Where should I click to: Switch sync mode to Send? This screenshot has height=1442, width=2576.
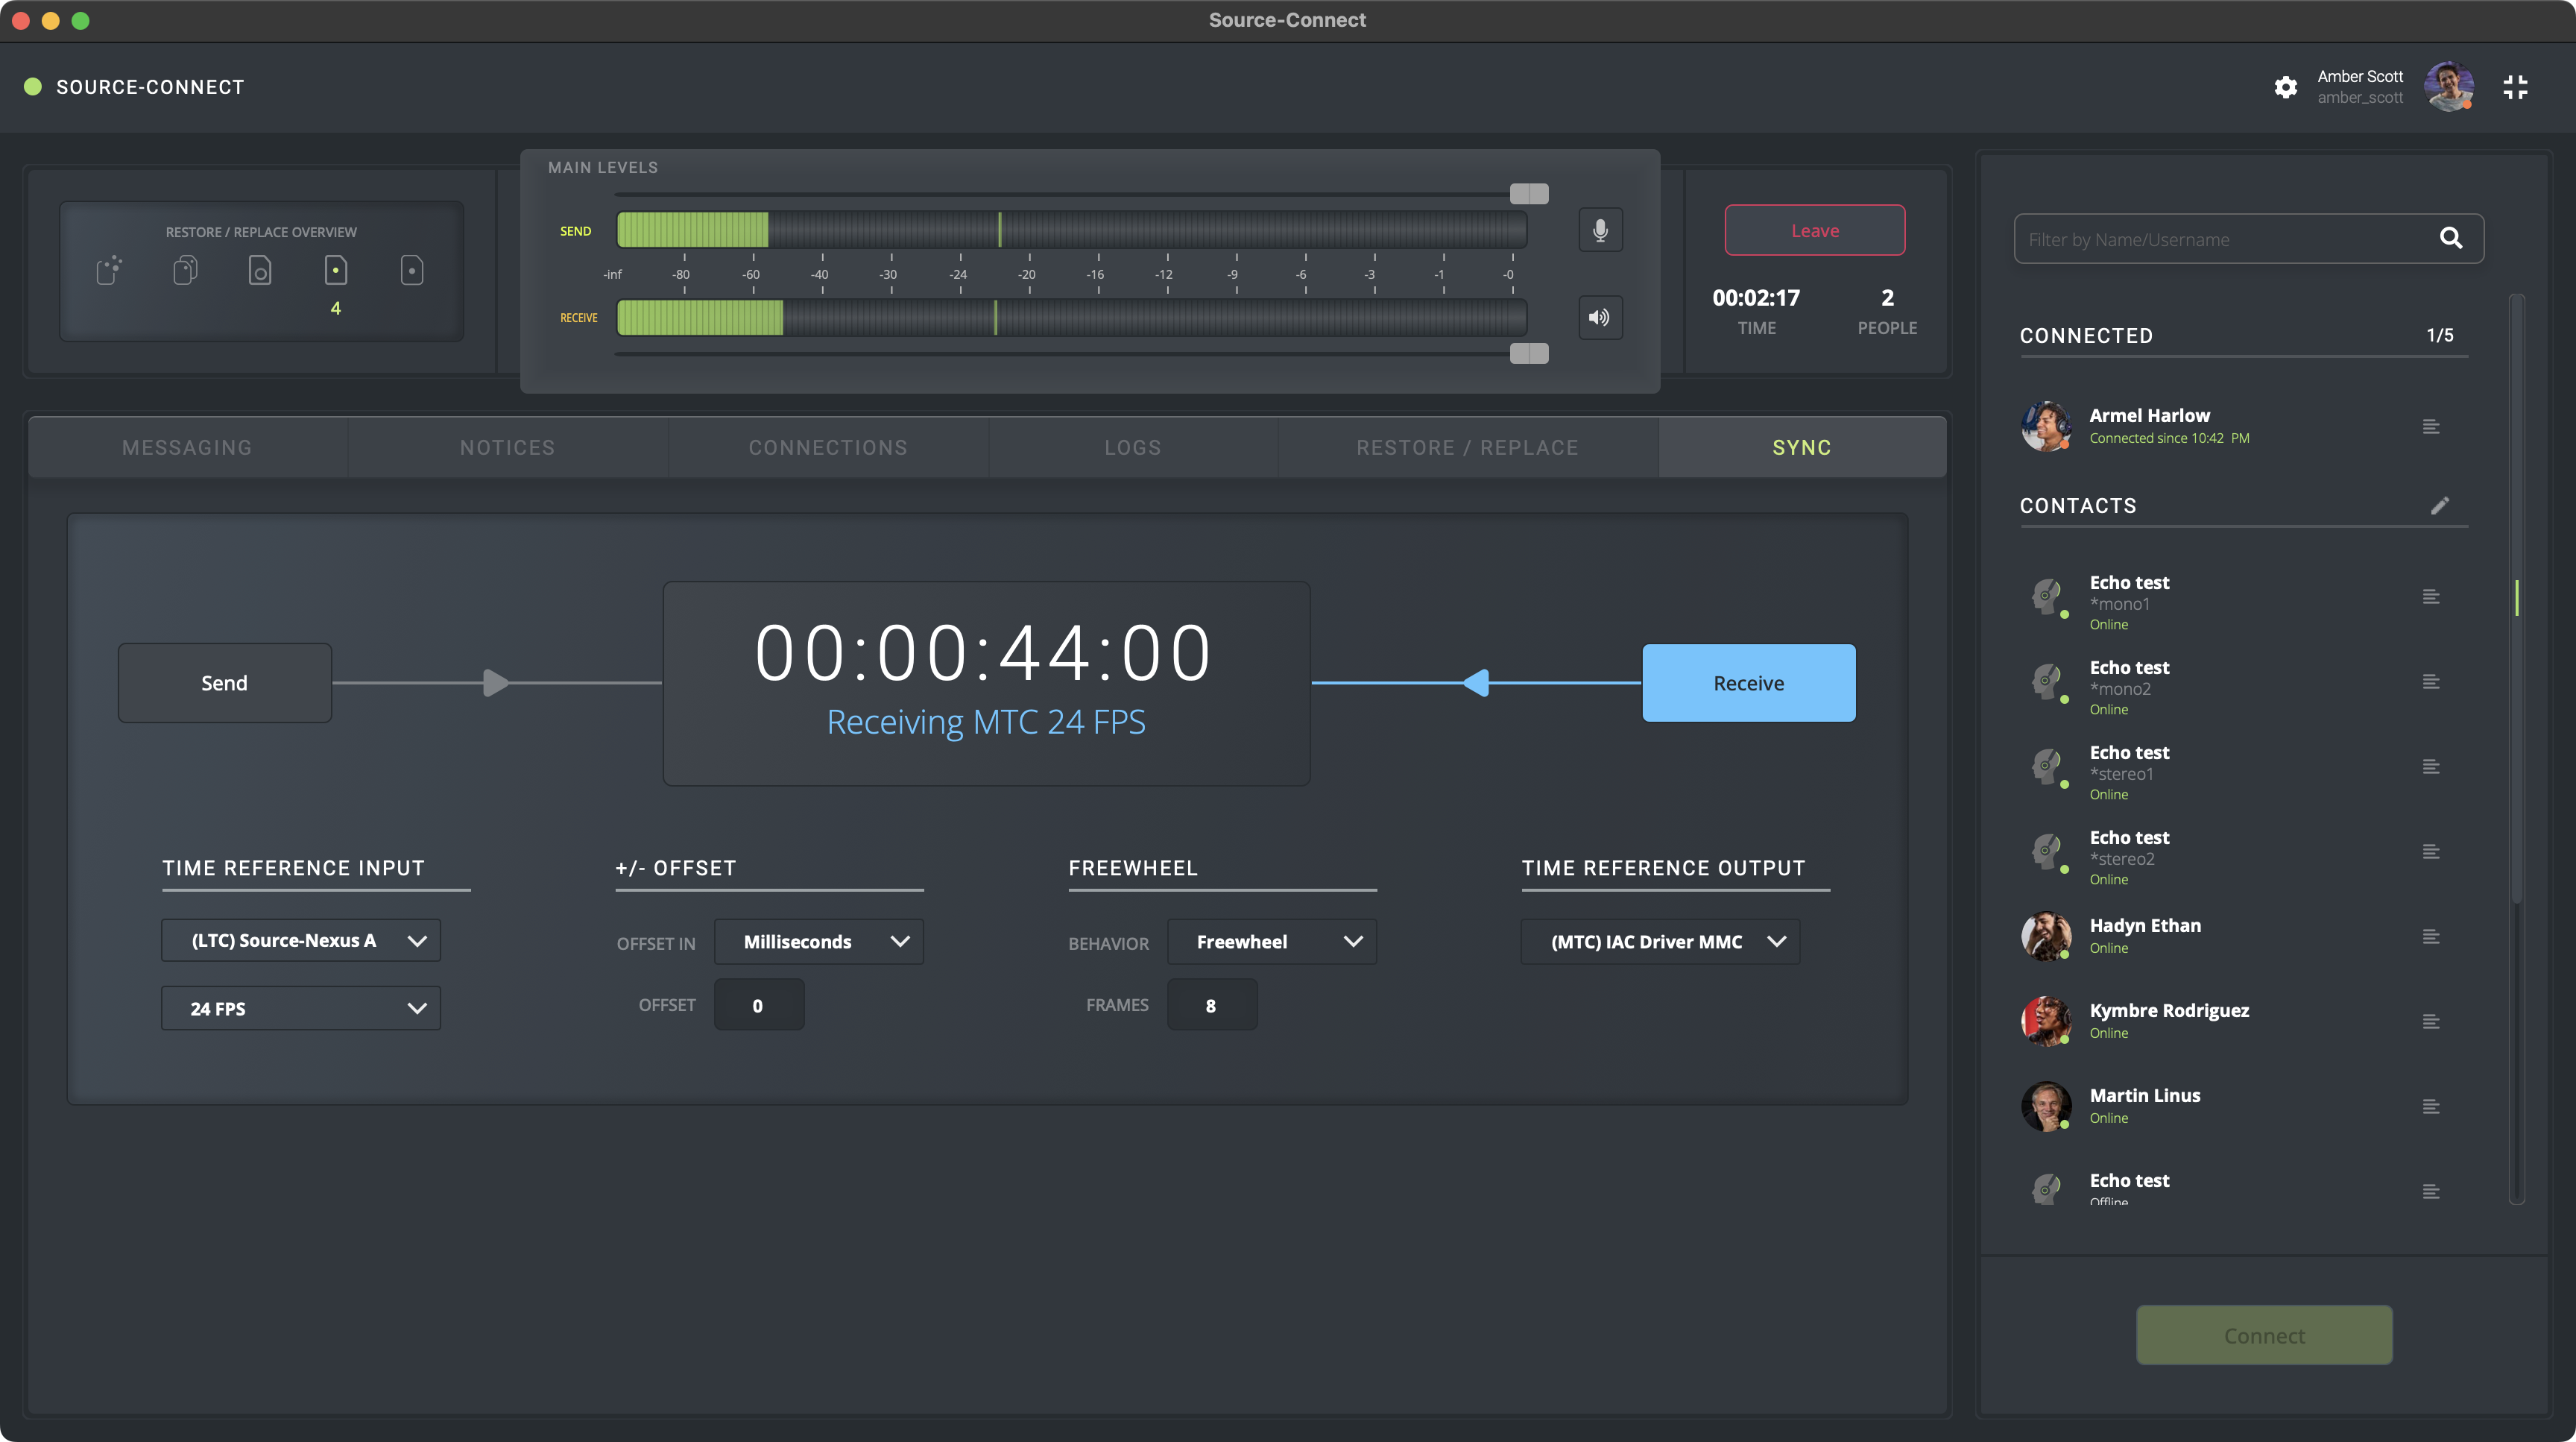tap(224, 683)
